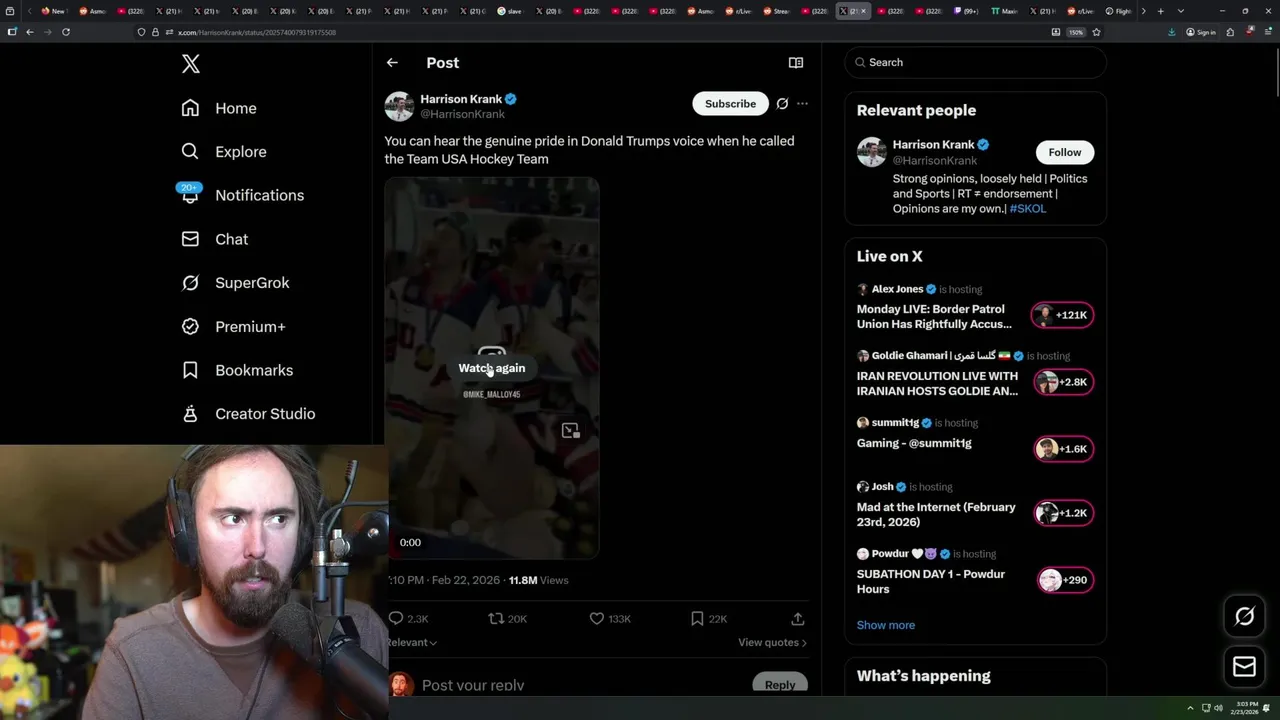Click the taskbar volume icon
The image size is (1280, 720).
point(1218,708)
